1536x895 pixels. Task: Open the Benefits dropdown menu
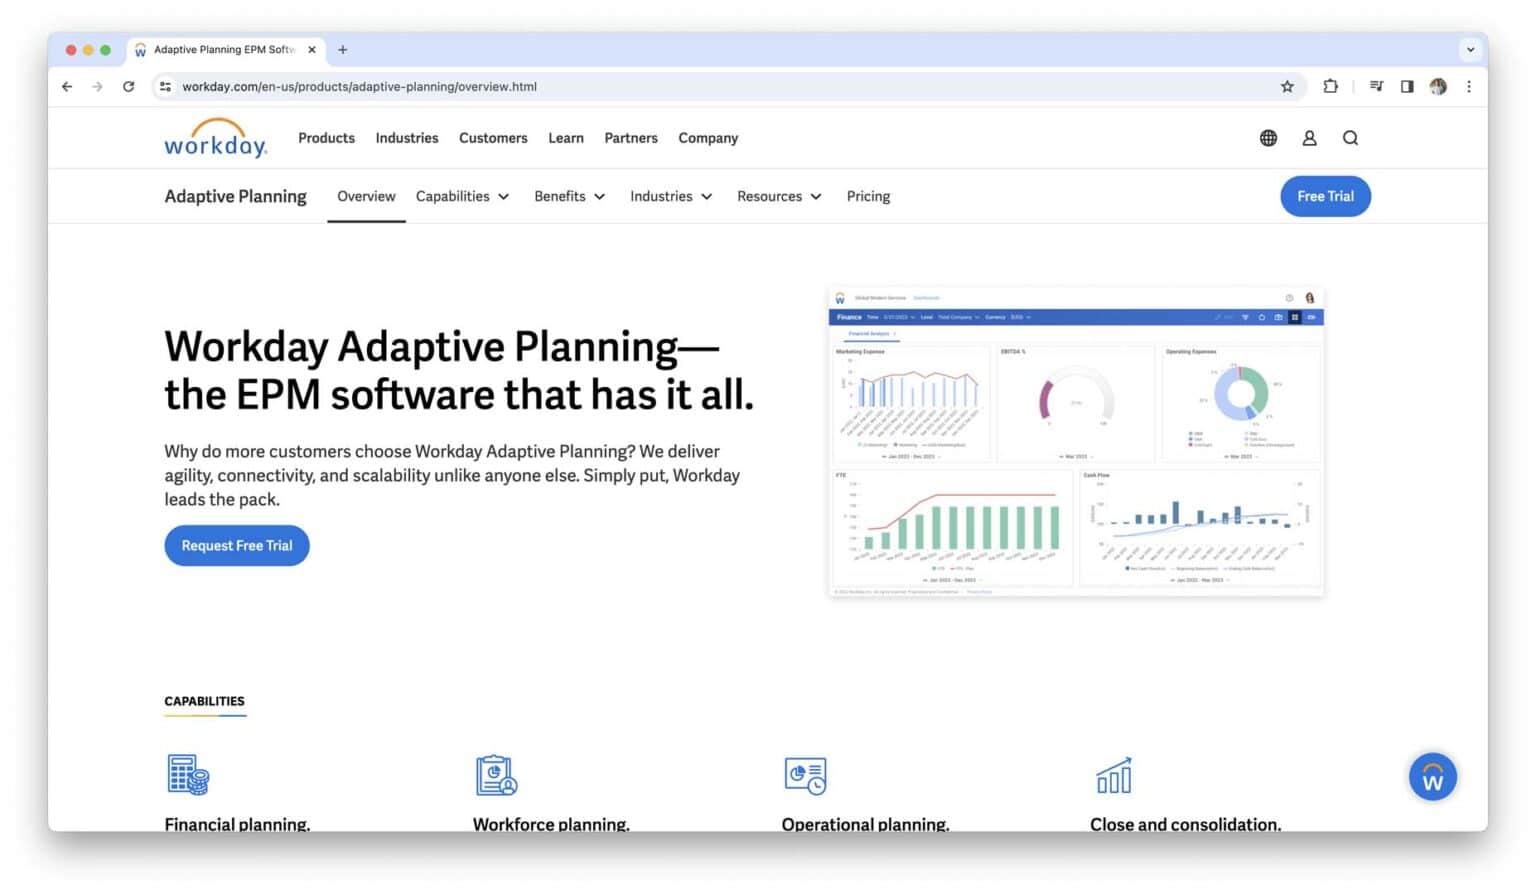pos(568,196)
